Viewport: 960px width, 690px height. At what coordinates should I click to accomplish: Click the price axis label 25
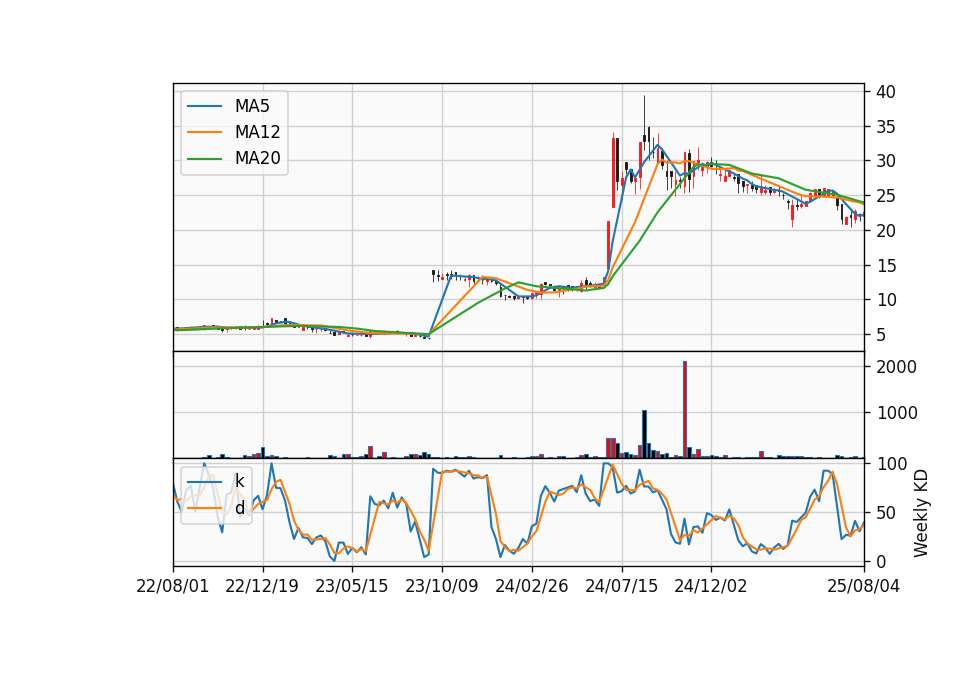(886, 196)
